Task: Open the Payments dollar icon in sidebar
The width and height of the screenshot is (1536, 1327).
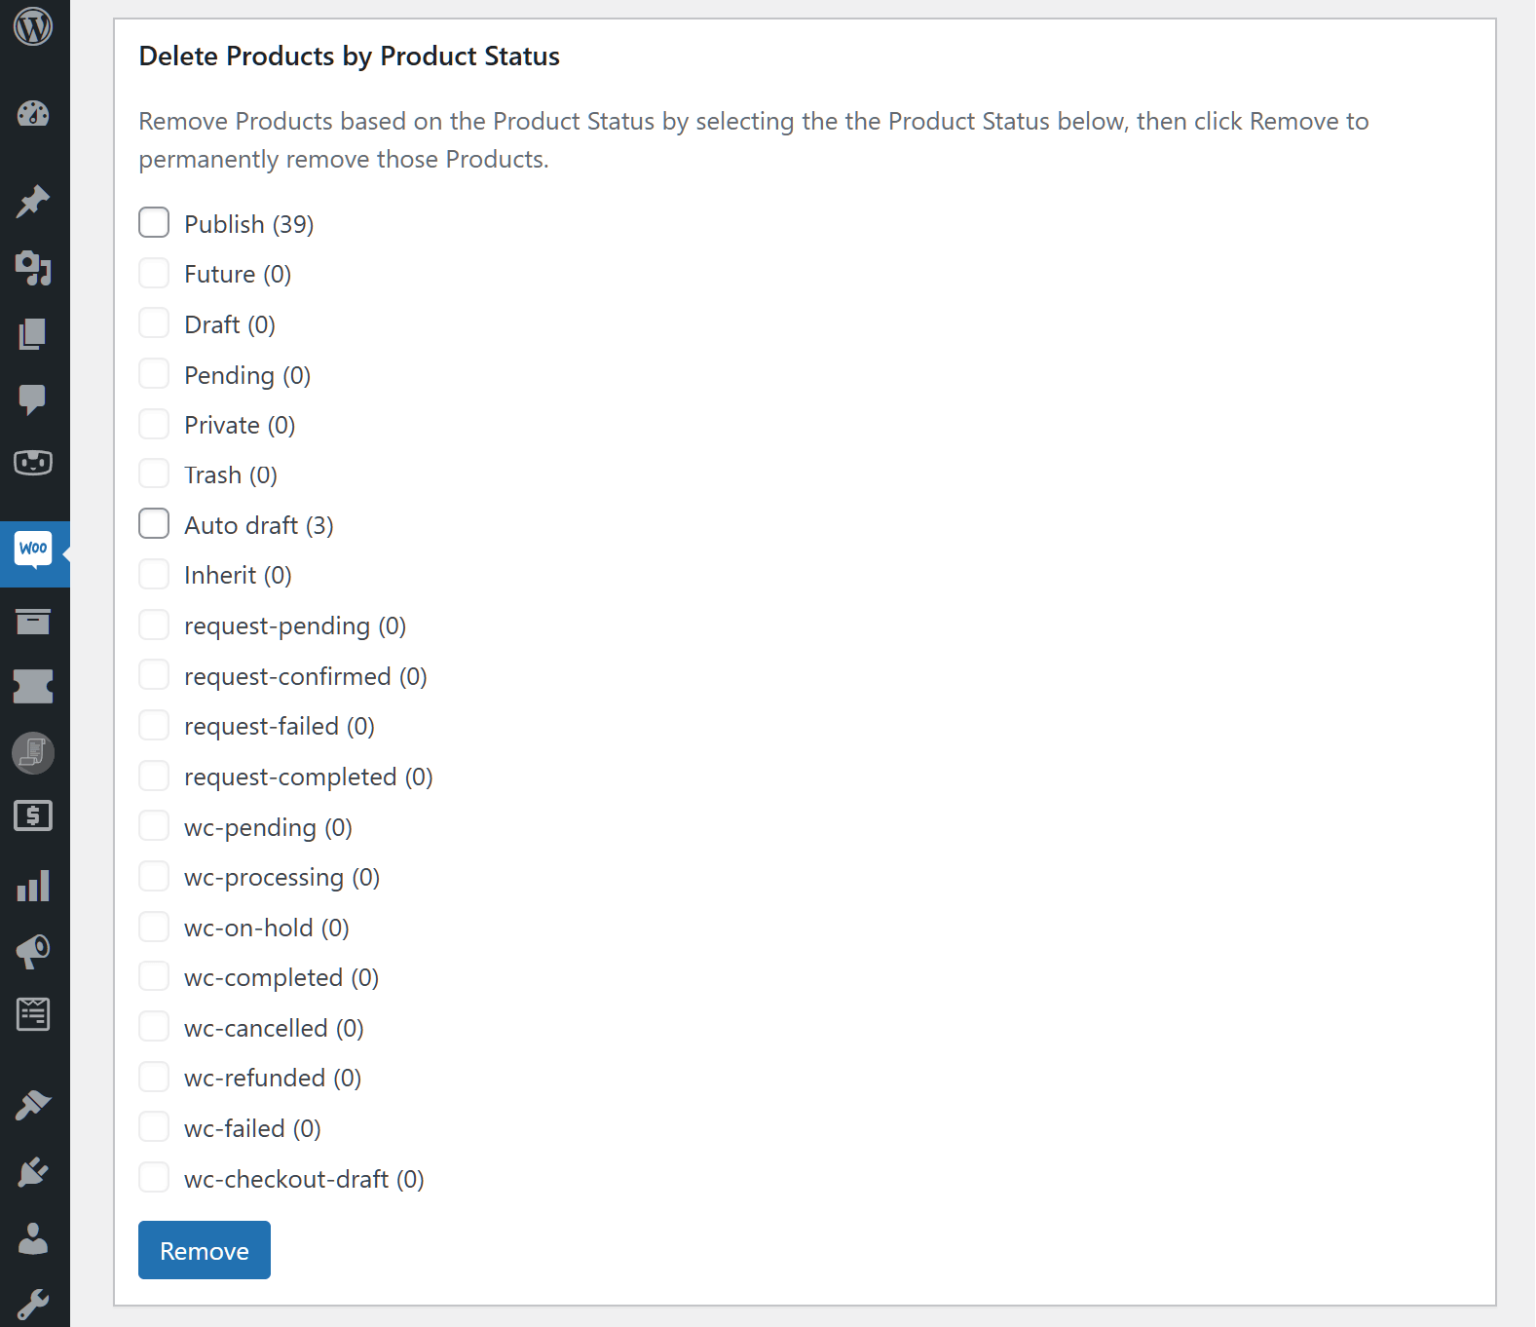Action: coord(33,817)
